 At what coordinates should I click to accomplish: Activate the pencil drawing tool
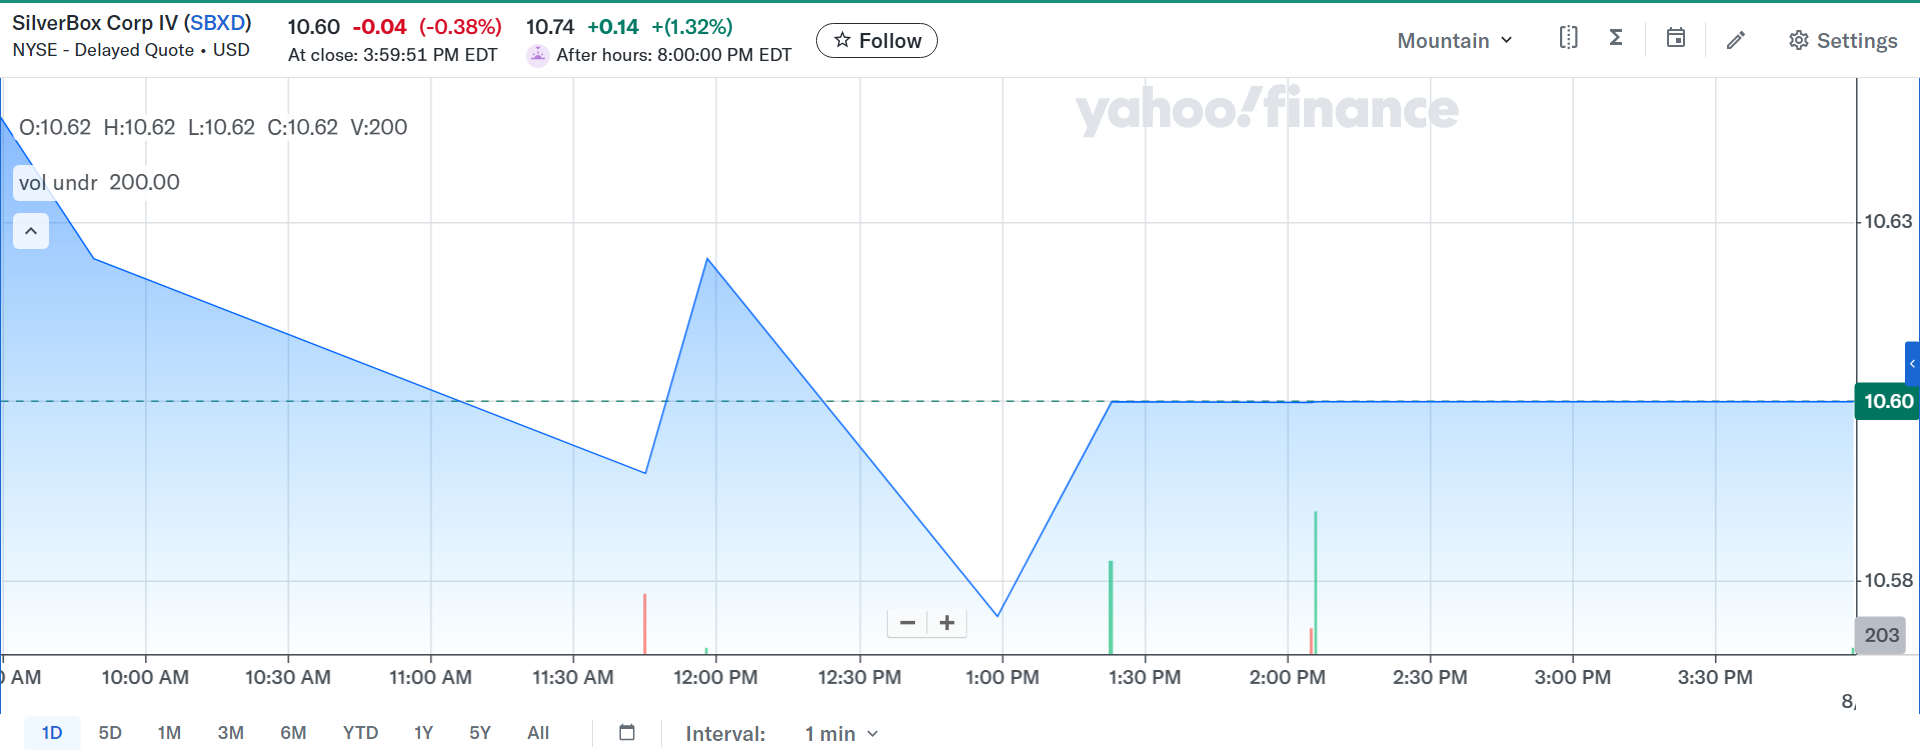point(1736,40)
